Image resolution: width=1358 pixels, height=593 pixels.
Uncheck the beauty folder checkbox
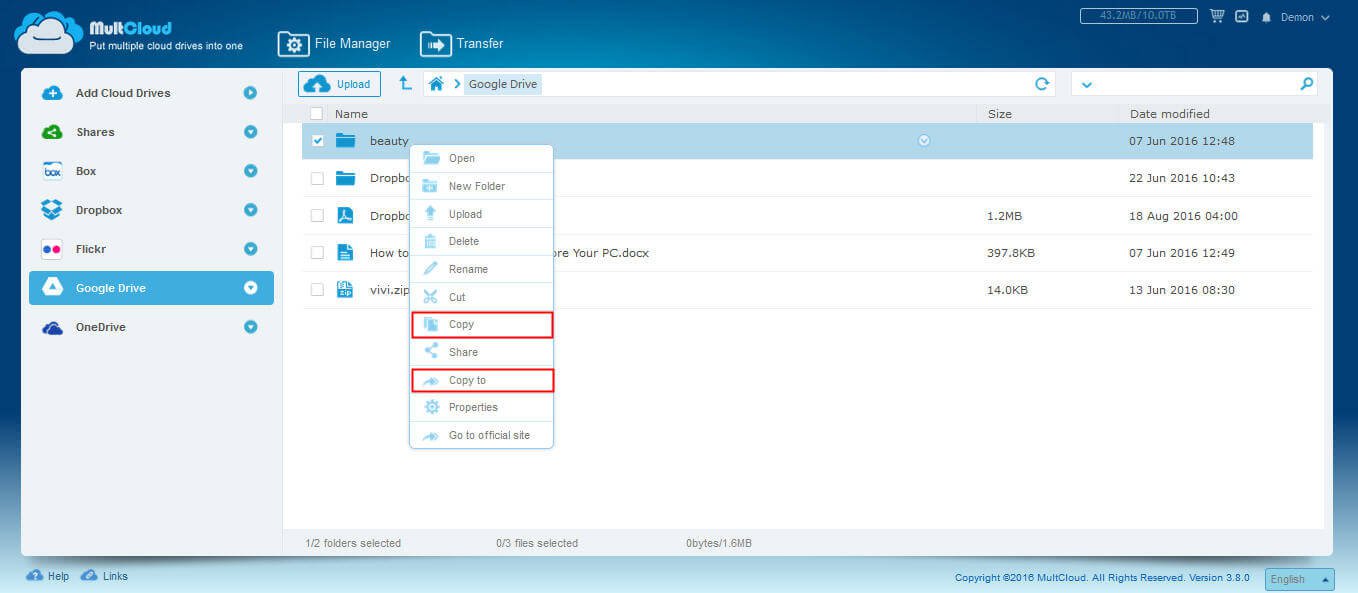coord(317,140)
